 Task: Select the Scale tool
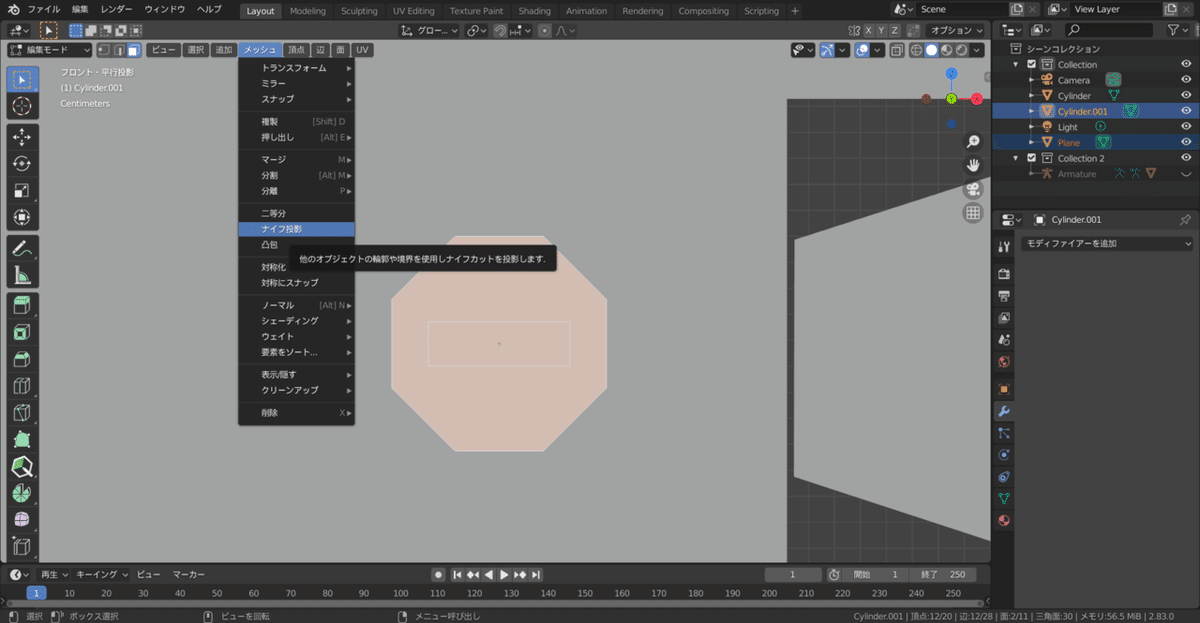coord(22,190)
